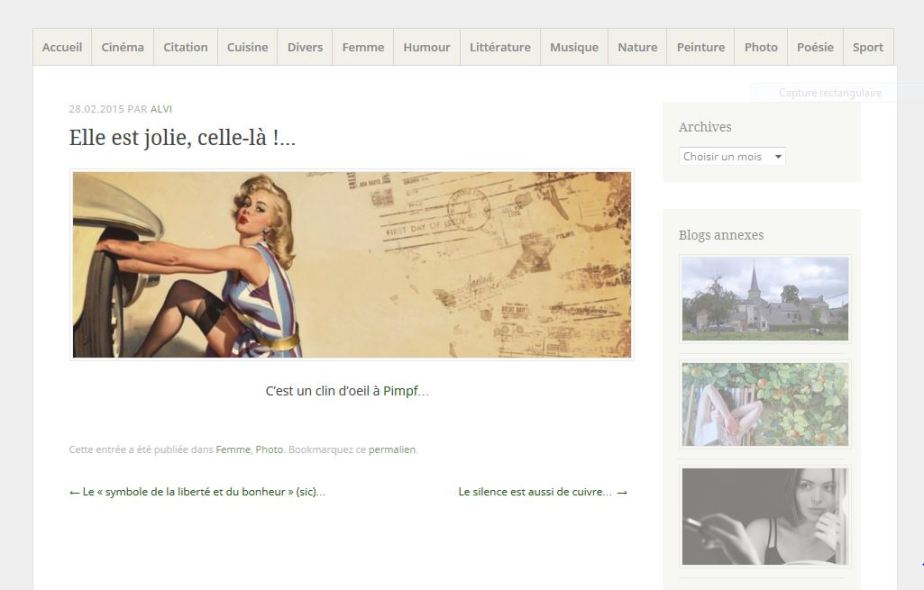Open the Citation menu tab
The width and height of the screenshot is (924, 590).
pyautogui.click(x=185, y=47)
